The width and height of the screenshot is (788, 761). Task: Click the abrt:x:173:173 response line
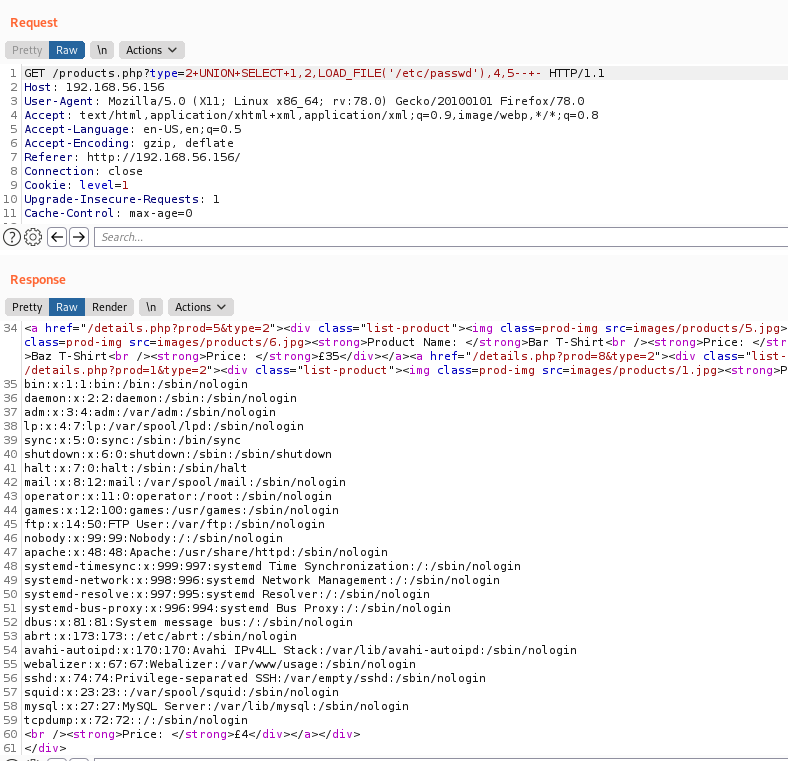pos(160,637)
